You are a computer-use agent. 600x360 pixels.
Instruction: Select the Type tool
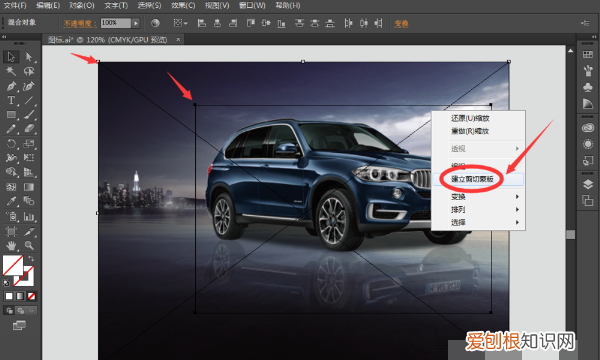(x=11, y=100)
